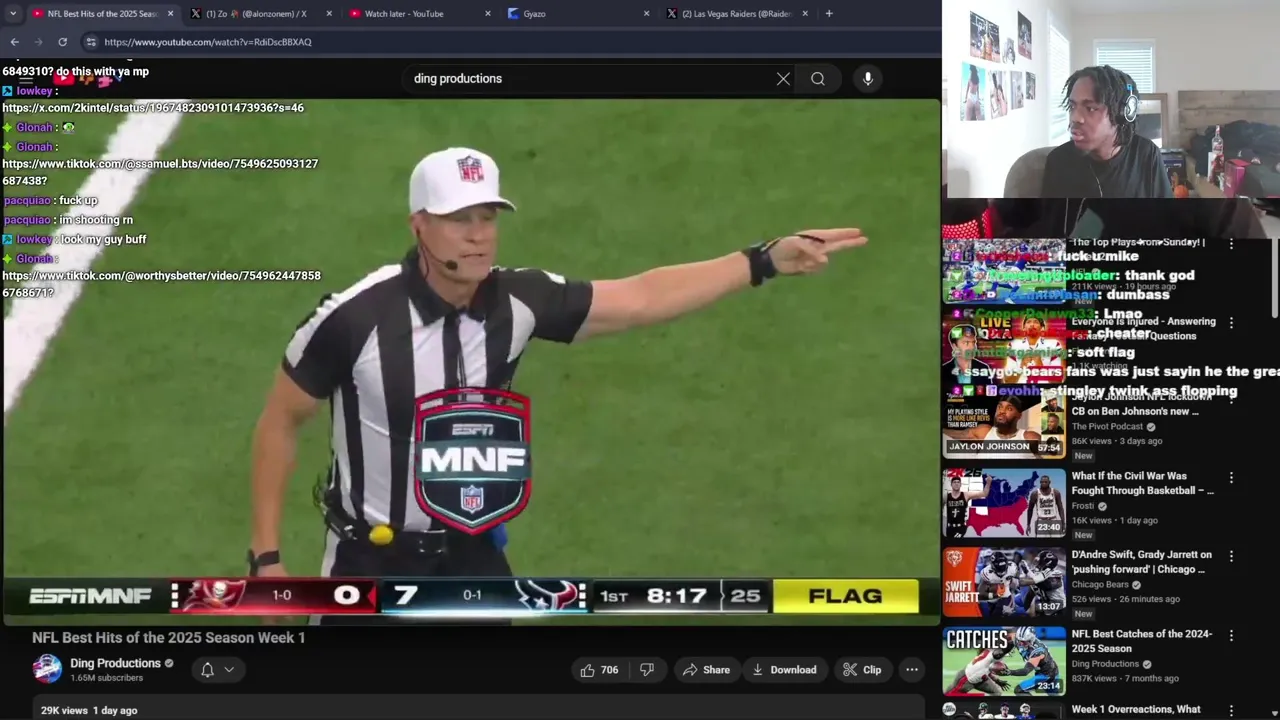
Task: Dislike the video with thumbs down
Action: pyautogui.click(x=647, y=670)
